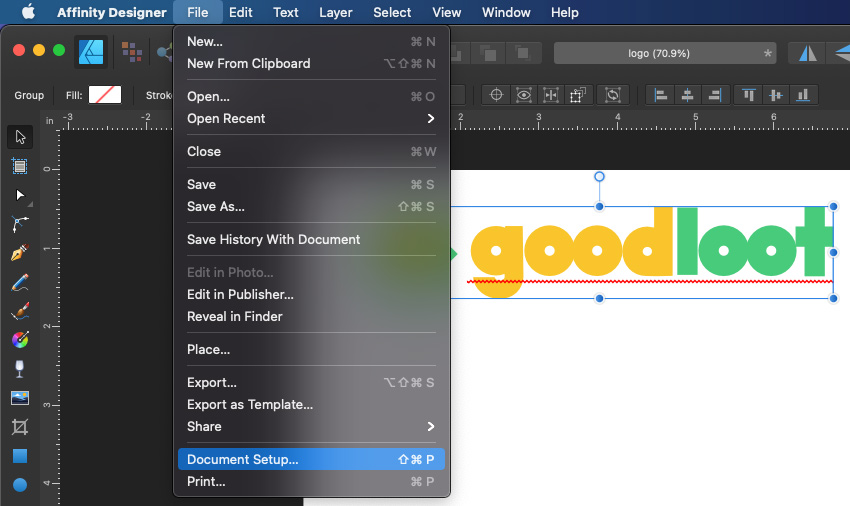Choose Close menu item
Screen dimensions: 850x506
pos(311,152)
